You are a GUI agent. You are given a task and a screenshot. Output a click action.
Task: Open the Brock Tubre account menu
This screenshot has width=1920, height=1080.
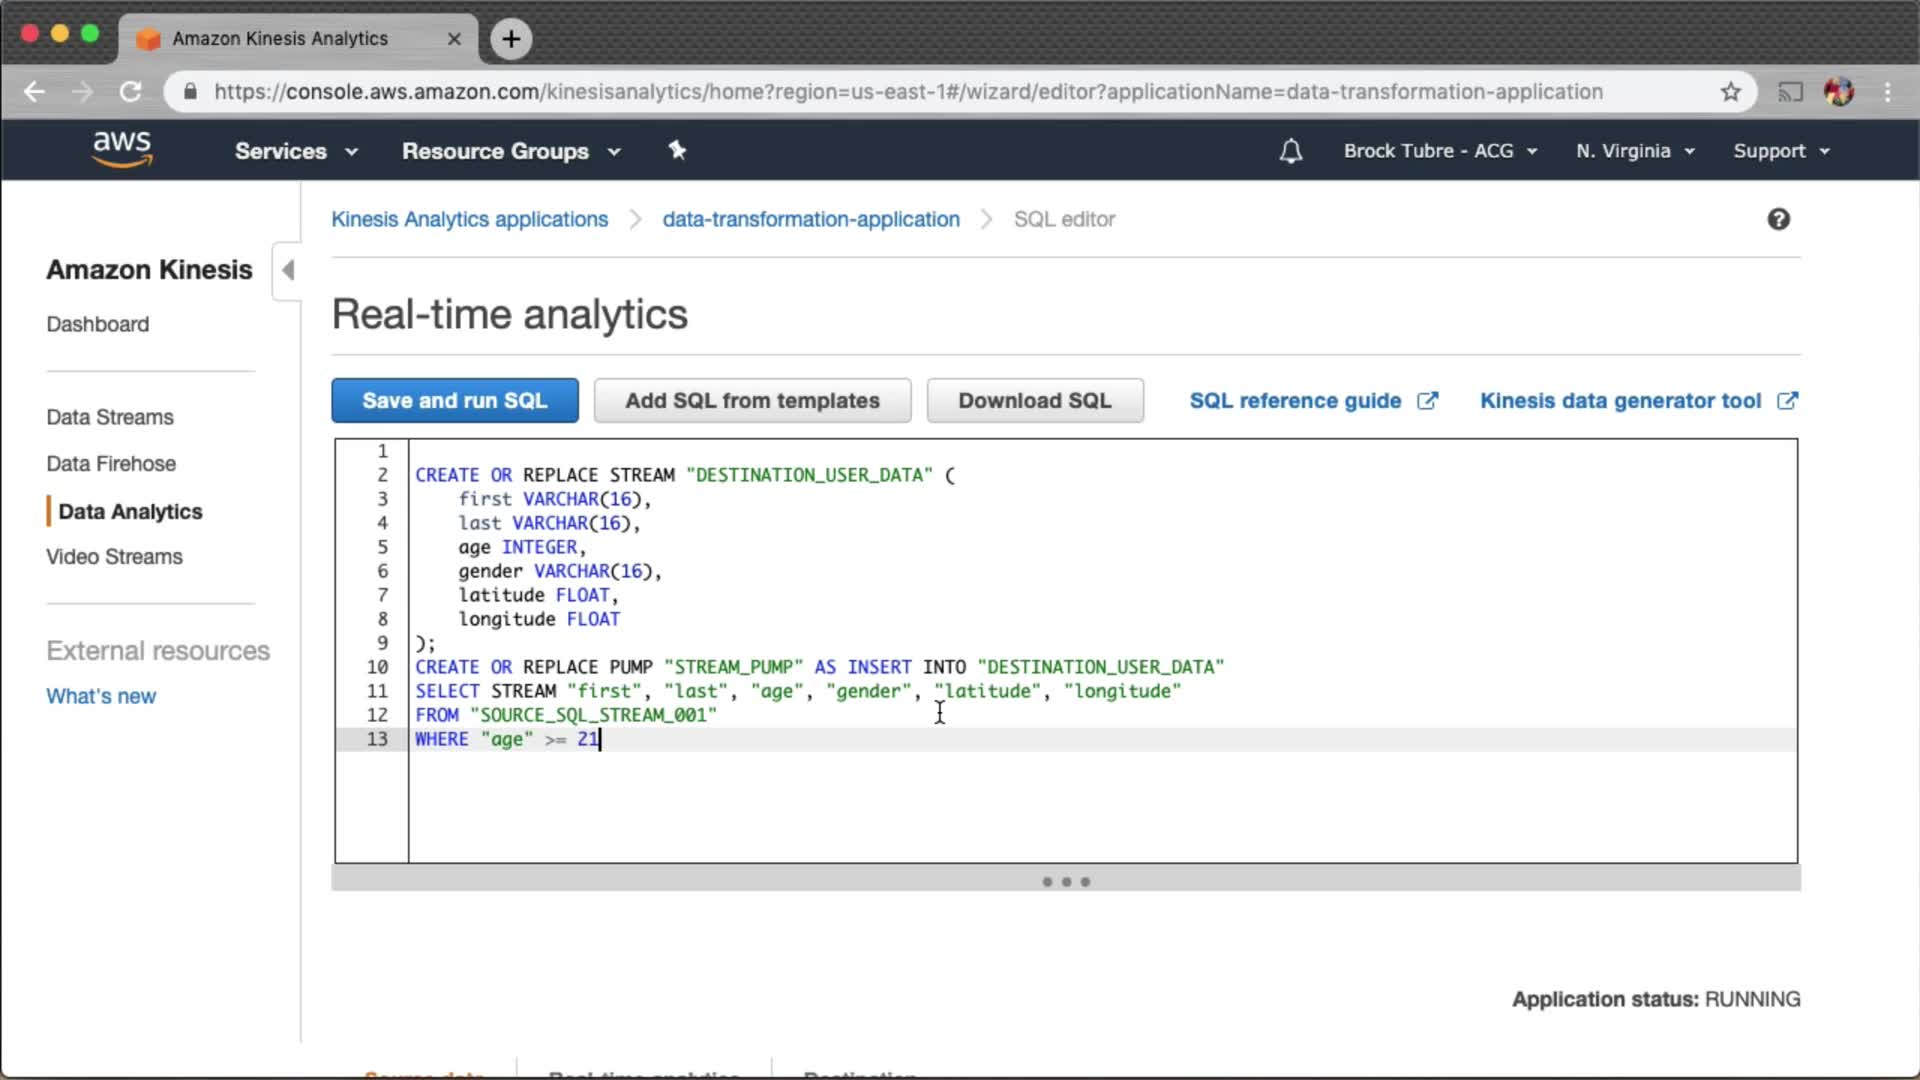(x=1440, y=151)
